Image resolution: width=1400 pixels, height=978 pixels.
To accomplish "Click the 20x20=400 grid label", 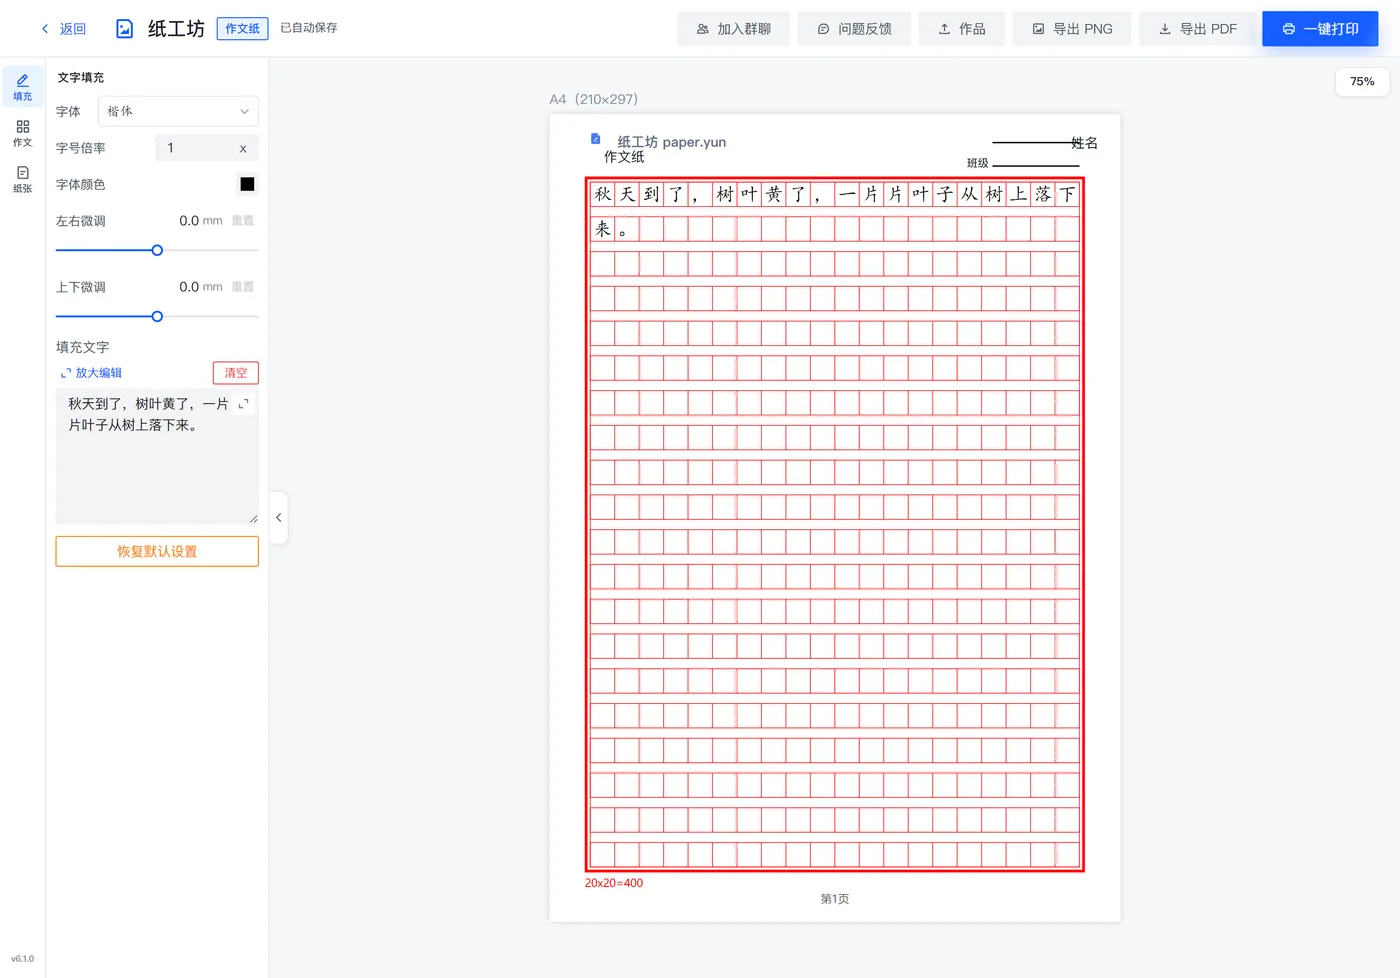I will 614,883.
